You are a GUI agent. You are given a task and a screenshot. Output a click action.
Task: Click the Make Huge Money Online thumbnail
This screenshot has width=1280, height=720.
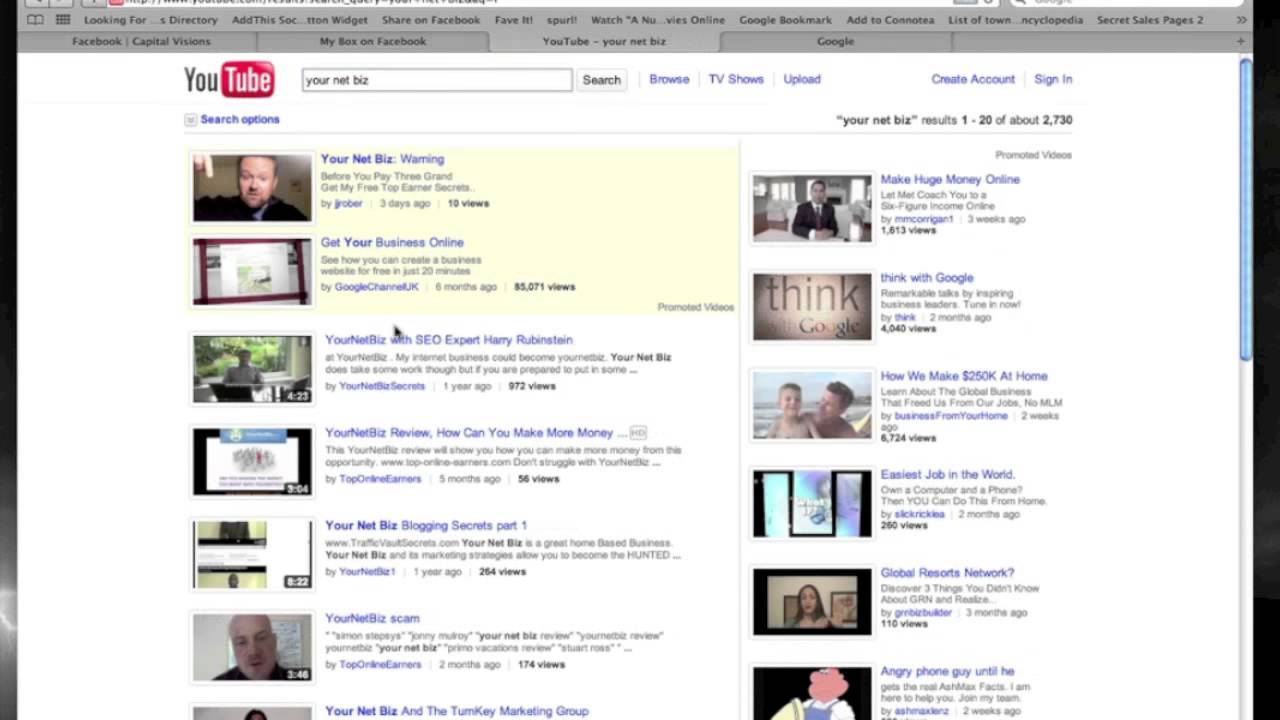click(x=812, y=208)
